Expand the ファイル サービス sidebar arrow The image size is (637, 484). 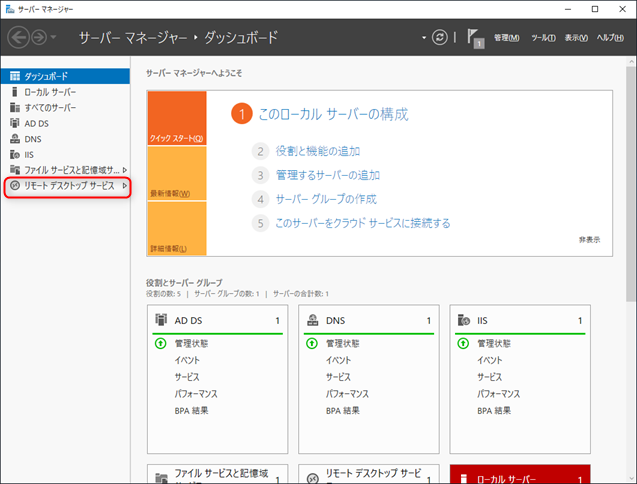point(125,170)
